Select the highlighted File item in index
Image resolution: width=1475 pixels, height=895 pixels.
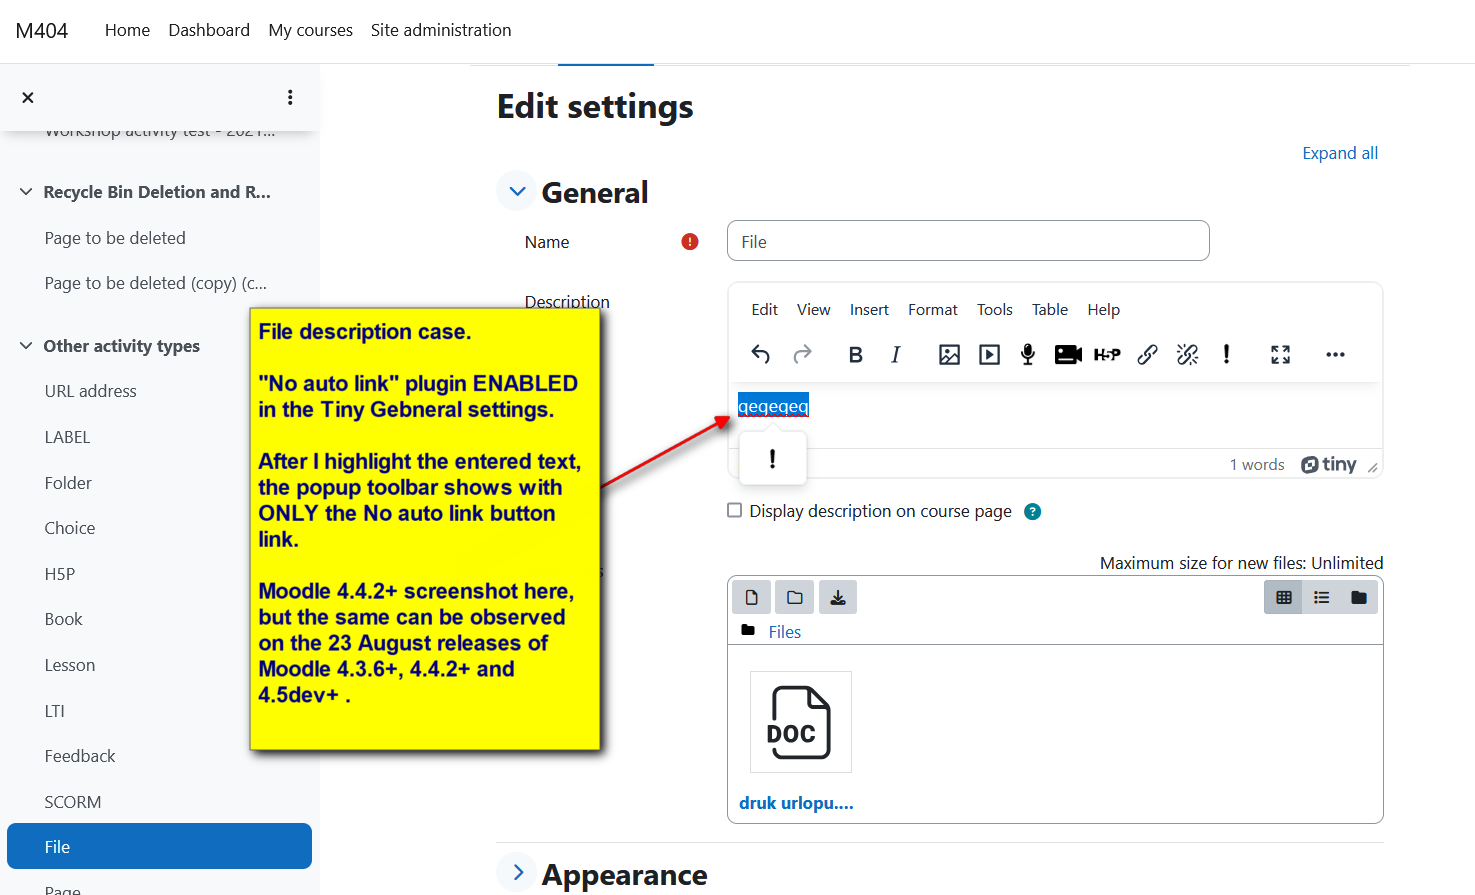pyautogui.click(x=159, y=846)
